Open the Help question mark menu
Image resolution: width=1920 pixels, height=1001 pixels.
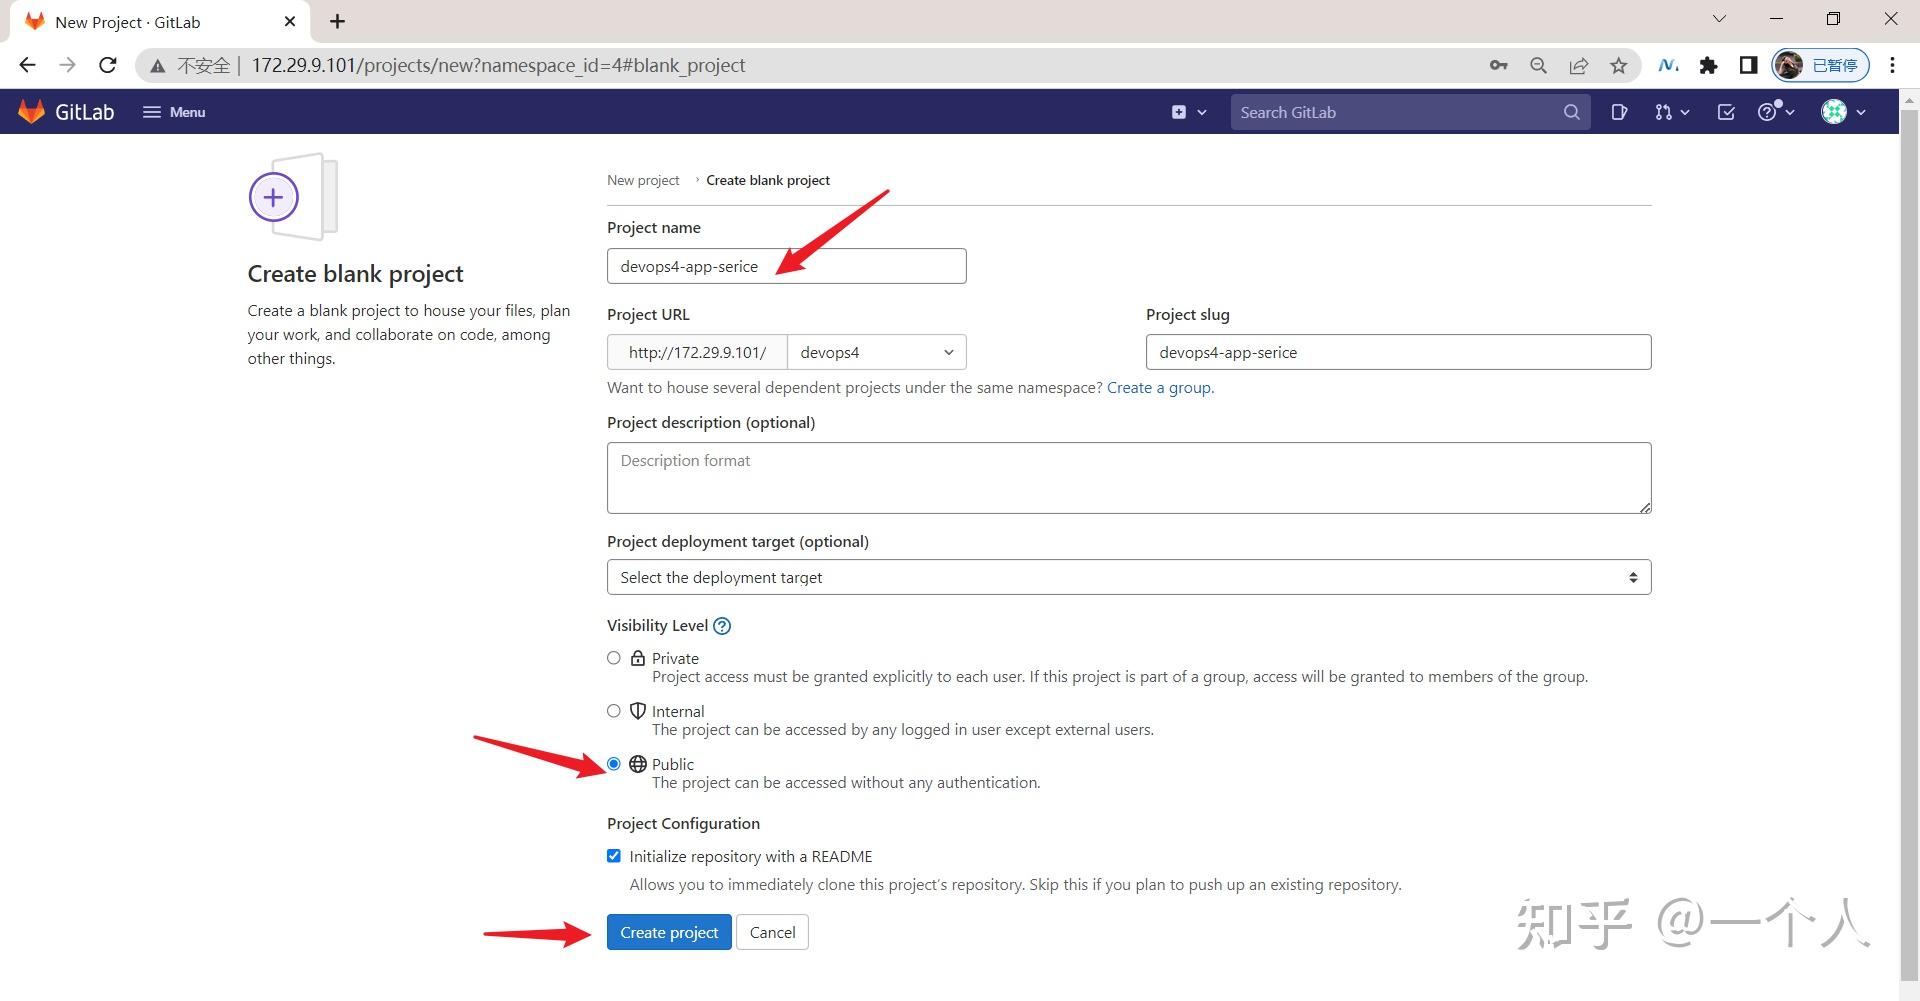click(x=1777, y=112)
